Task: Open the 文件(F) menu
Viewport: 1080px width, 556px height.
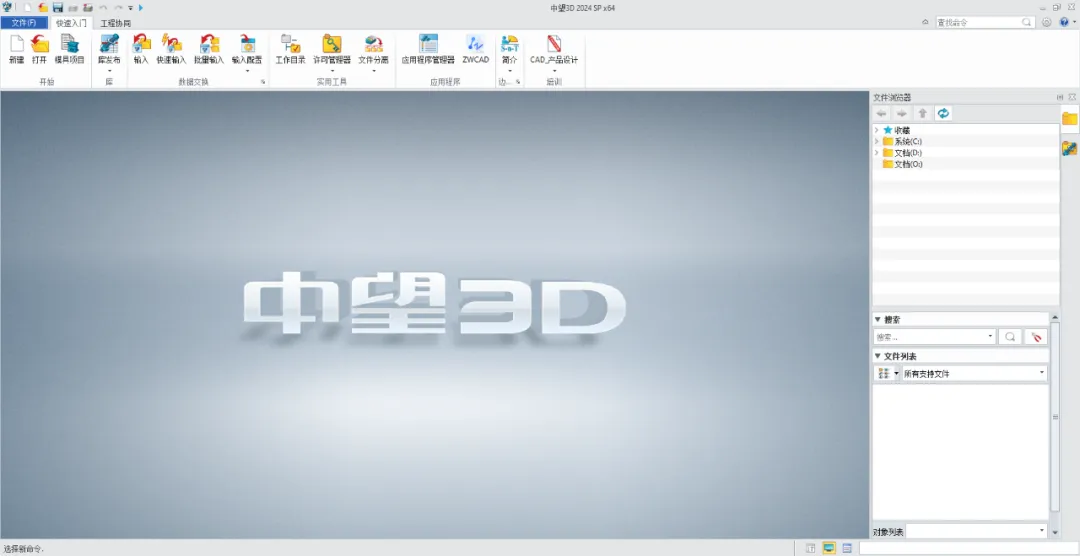Action: [x=24, y=23]
